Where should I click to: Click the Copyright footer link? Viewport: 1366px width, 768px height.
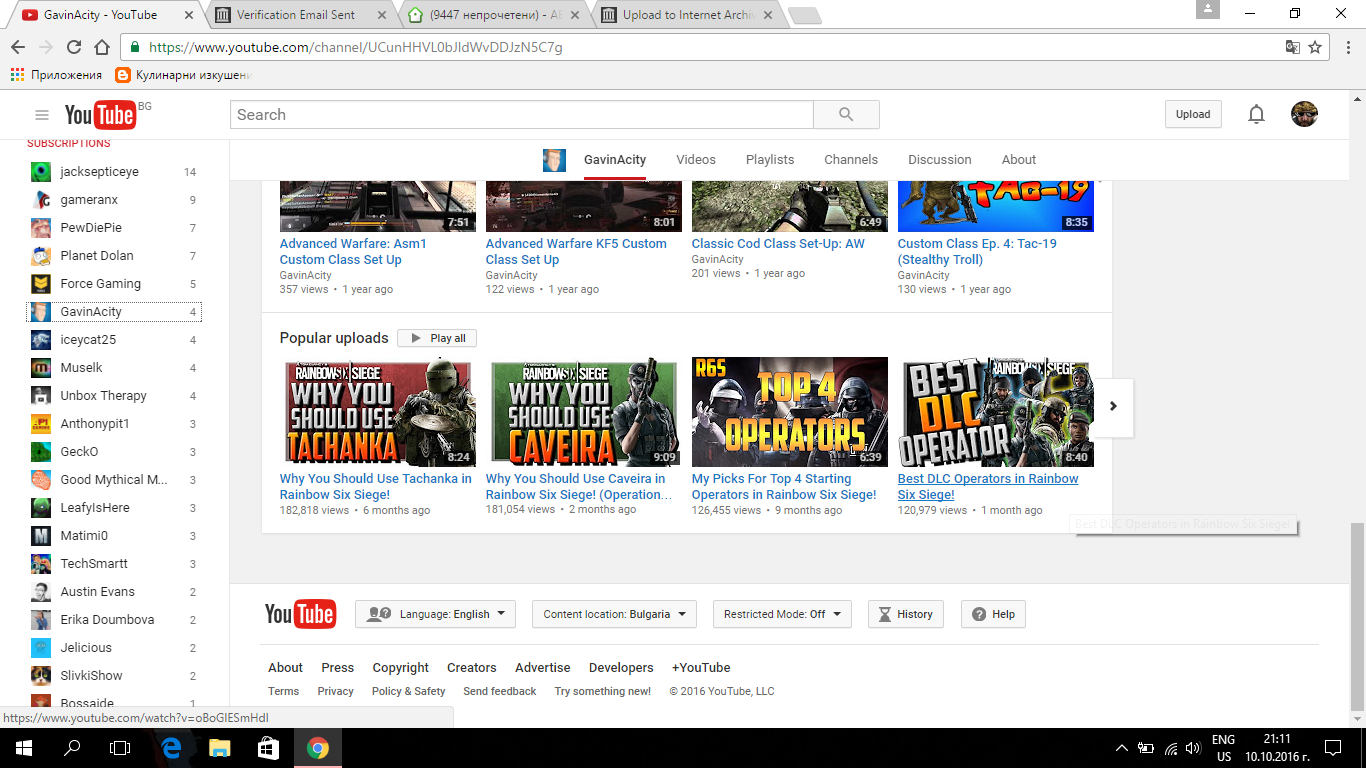[400, 668]
